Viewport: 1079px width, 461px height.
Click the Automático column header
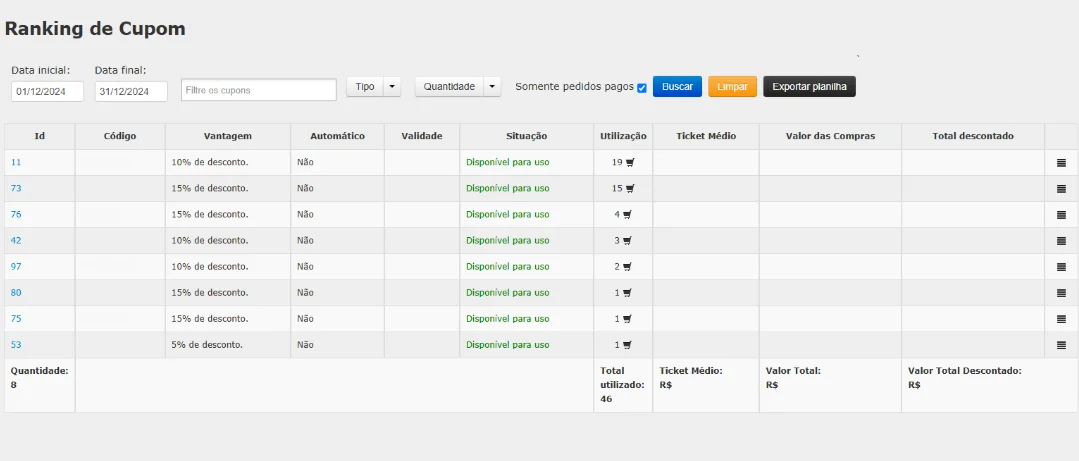click(x=337, y=136)
